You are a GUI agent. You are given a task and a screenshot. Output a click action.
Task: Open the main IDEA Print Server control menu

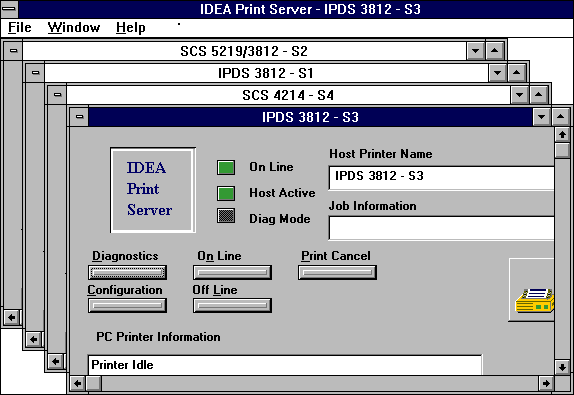[10, 9]
